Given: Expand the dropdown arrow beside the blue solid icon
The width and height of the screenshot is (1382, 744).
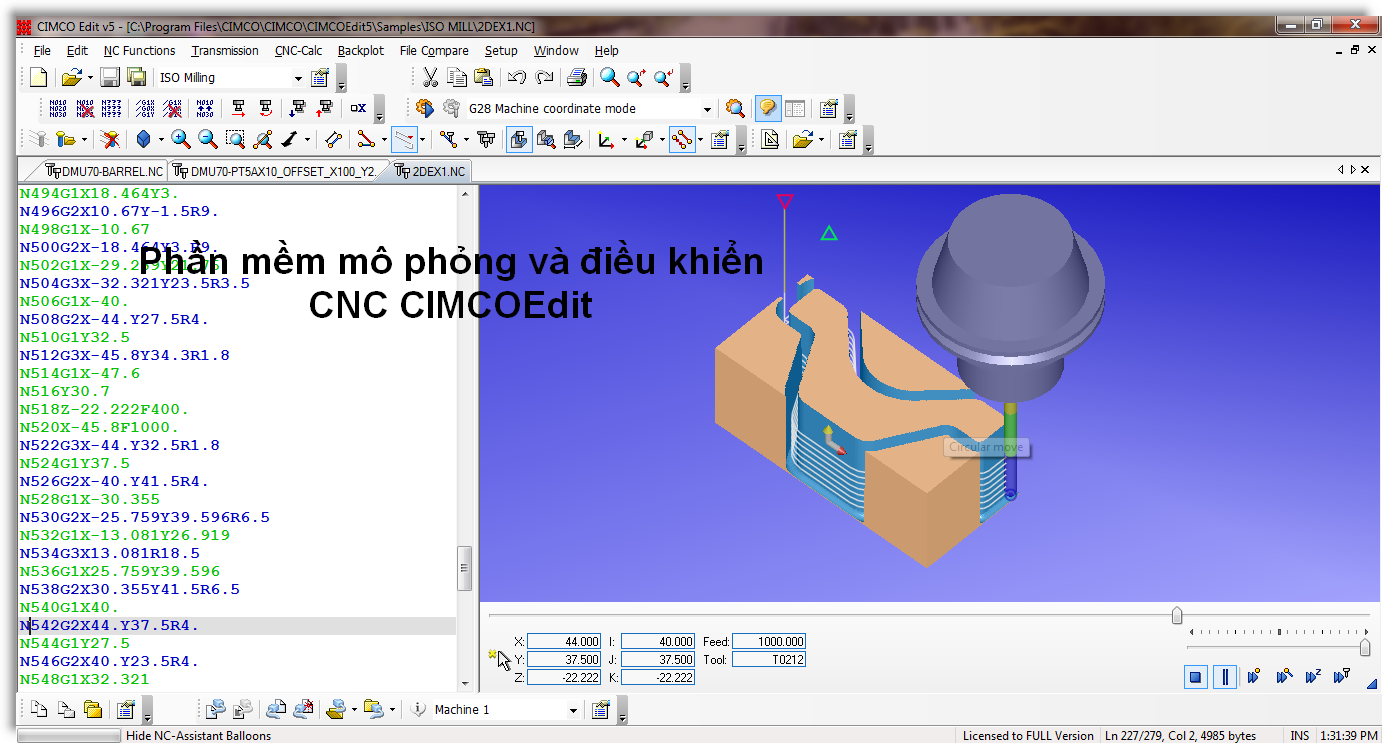Looking at the screenshot, I should (160, 140).
